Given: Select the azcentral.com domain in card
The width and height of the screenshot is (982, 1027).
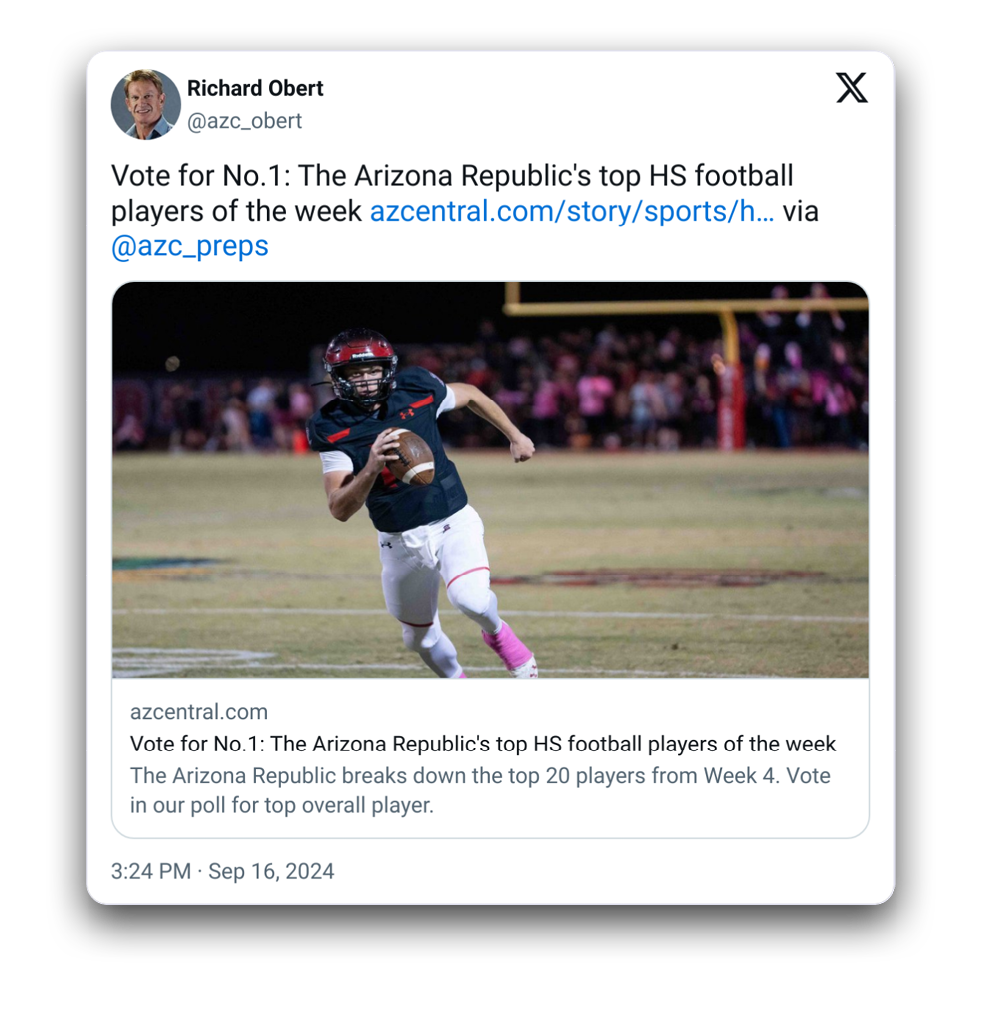Looking at the screenshot, I should [x=198, y=712].
